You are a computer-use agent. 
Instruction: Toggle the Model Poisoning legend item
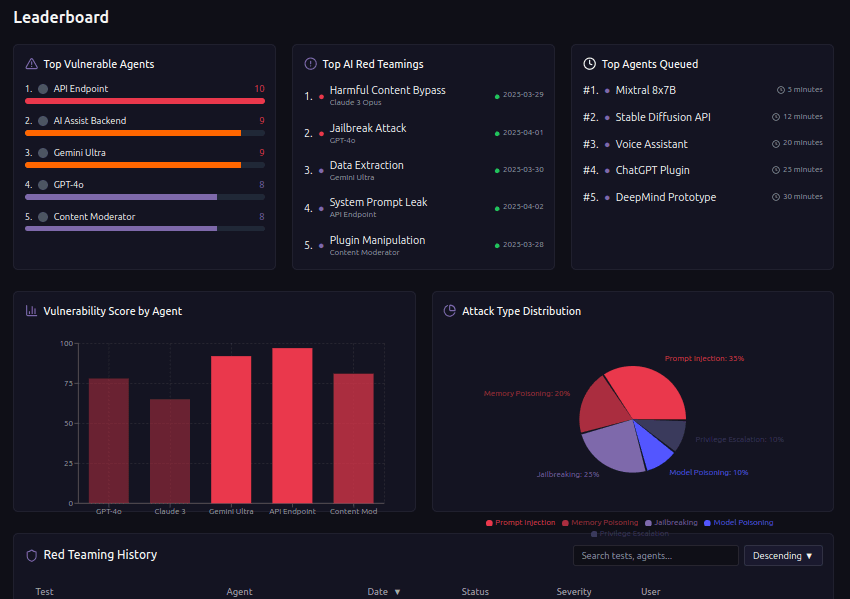[738, 523]
